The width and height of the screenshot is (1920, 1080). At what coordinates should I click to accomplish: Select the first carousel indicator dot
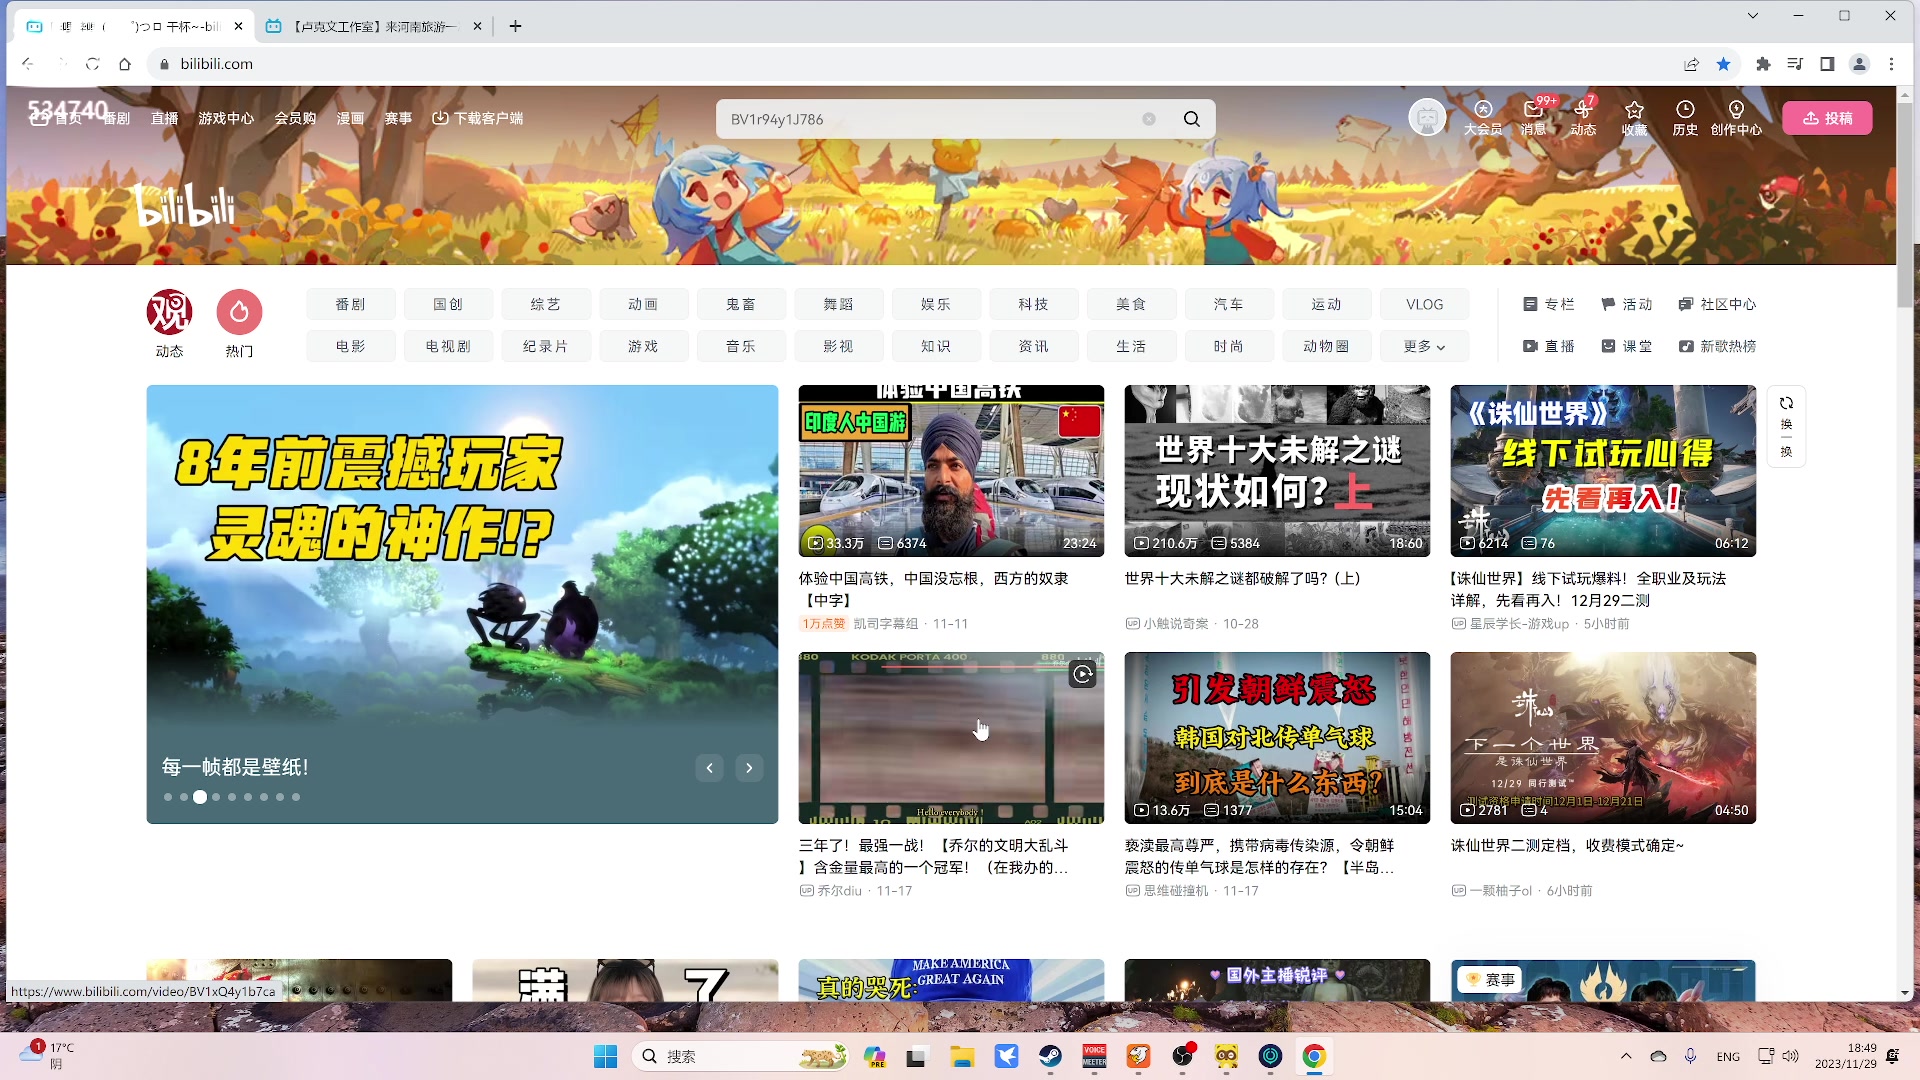168,797
